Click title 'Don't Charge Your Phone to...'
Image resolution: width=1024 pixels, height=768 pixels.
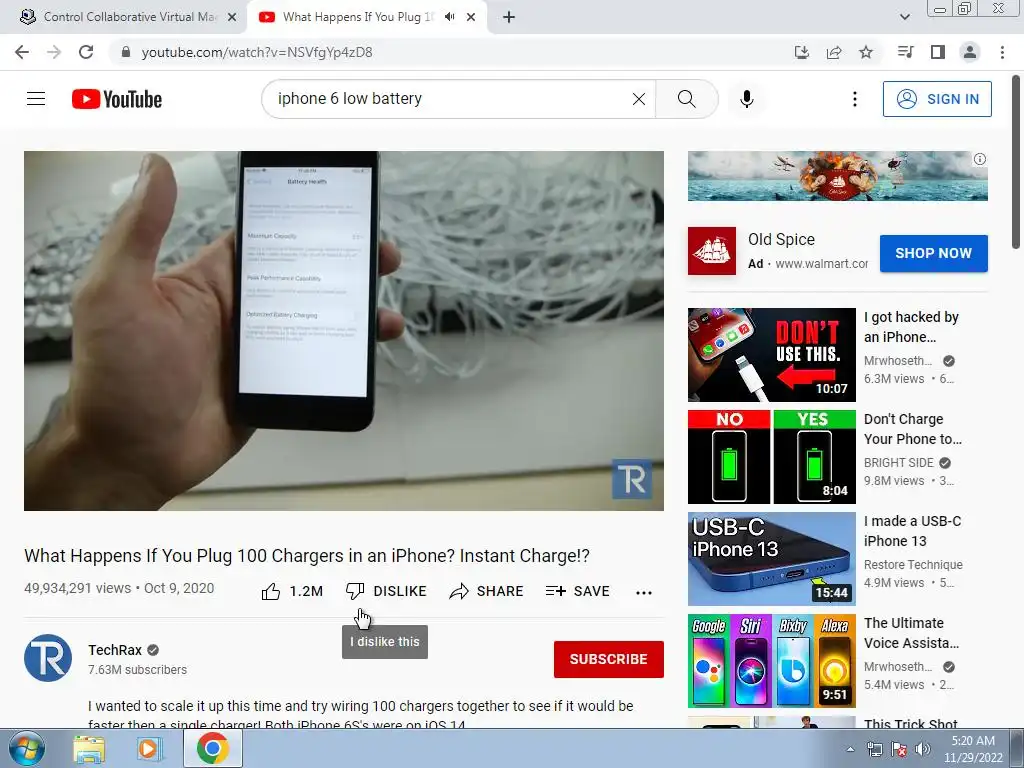912,429
